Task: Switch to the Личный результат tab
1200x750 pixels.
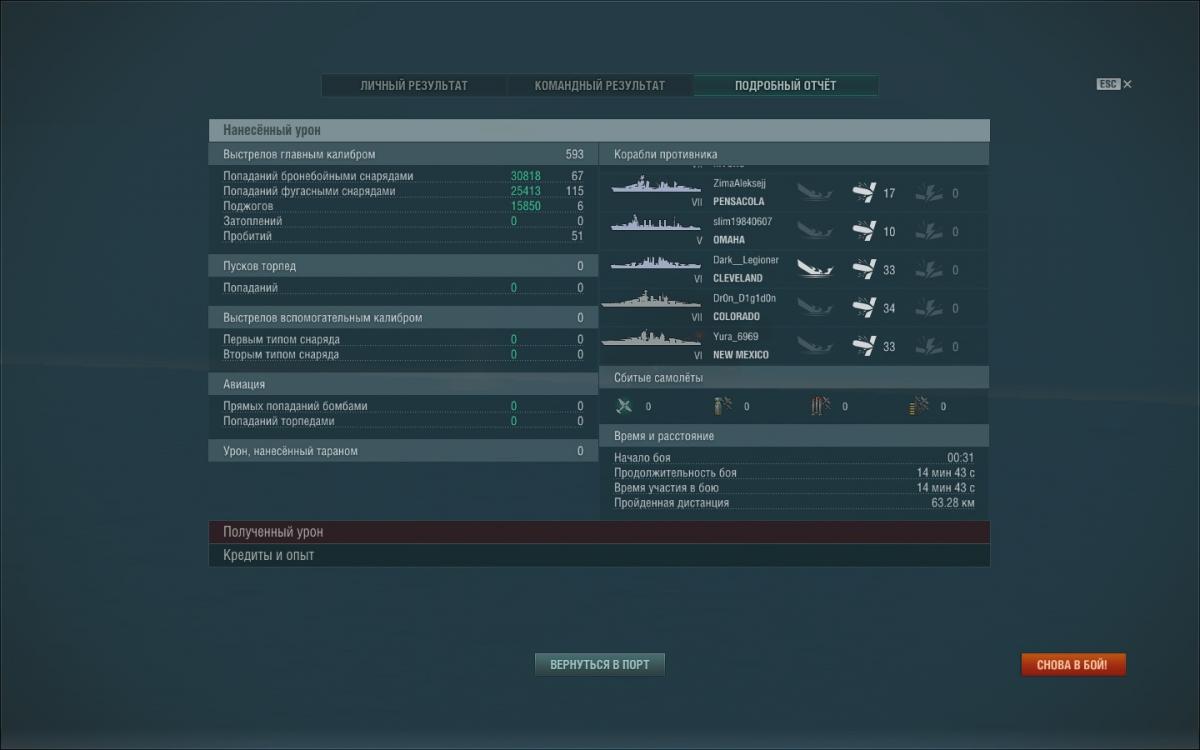Action: pyautogui.click(x=414, y=86)
